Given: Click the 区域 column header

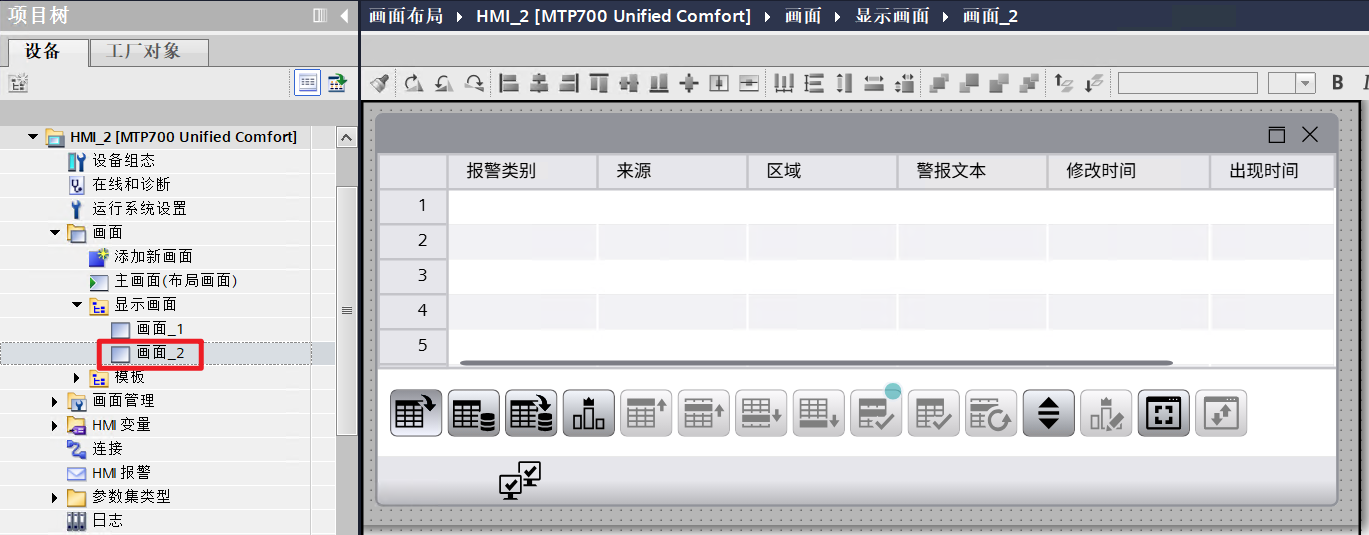Looking at the screenshot, I should click(823, 171).
